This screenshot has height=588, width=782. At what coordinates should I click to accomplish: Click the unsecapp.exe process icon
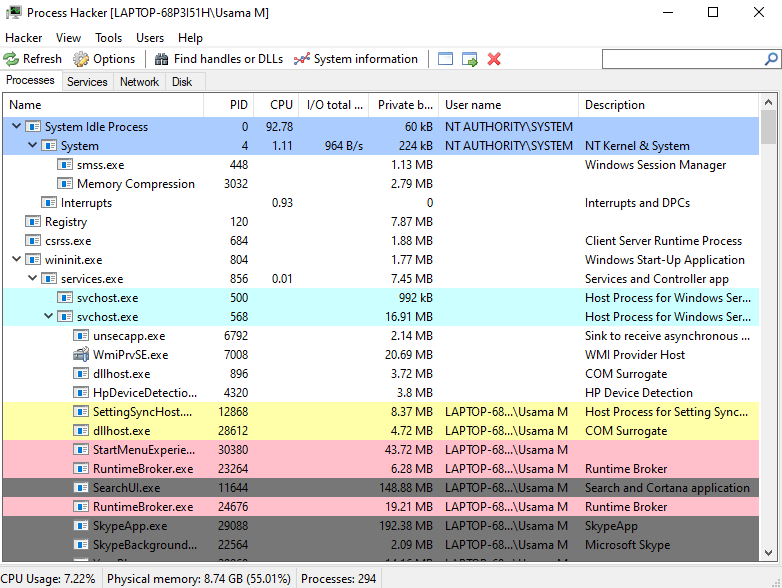point(81,336)
